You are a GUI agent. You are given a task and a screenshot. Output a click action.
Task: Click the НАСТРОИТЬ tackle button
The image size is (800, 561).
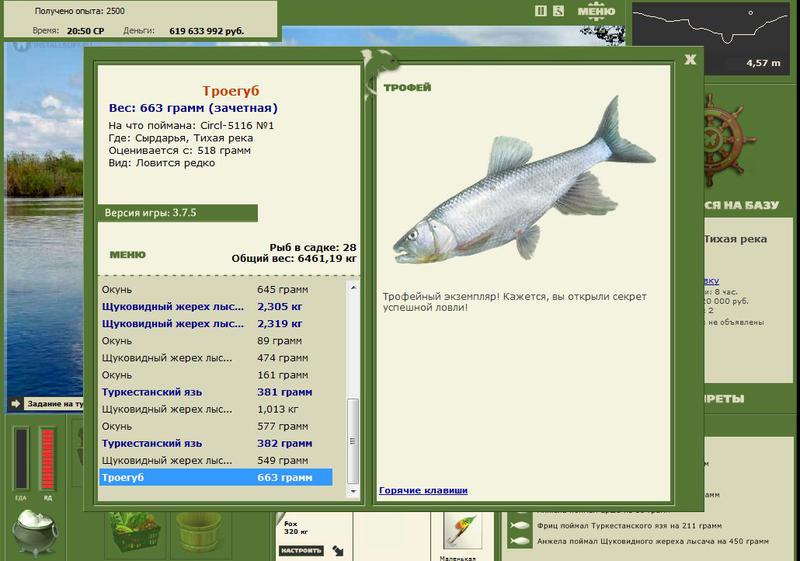(x=301, y=551)
